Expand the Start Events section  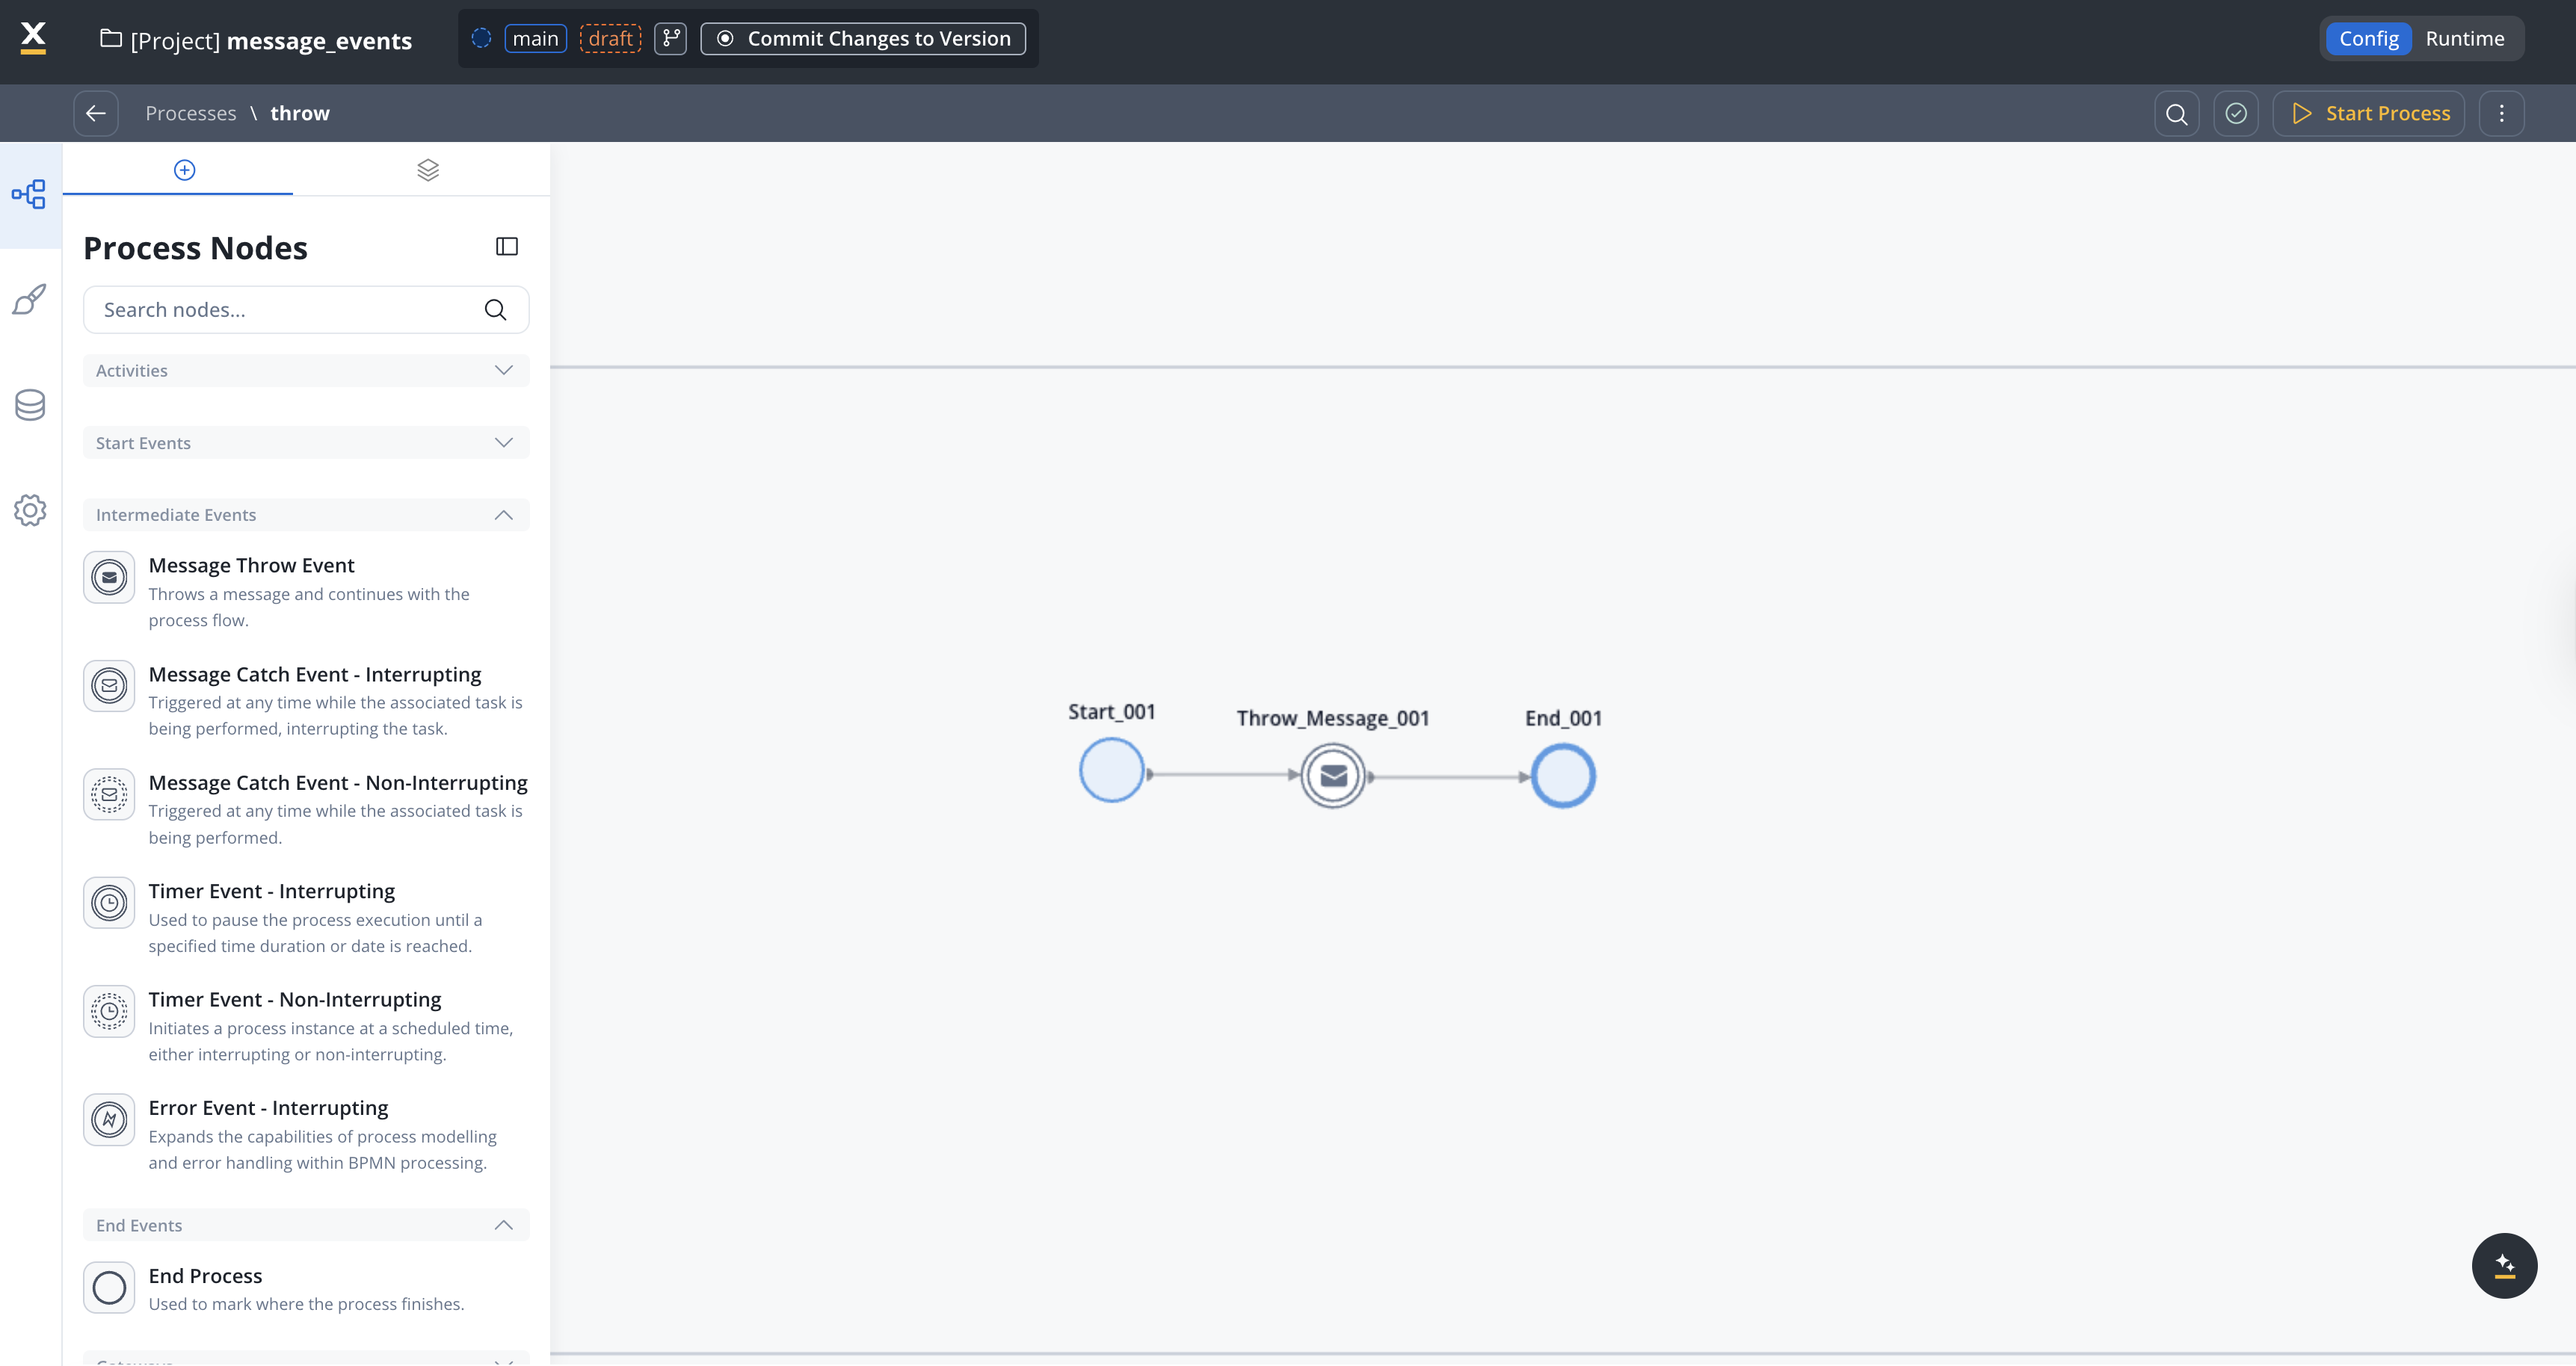pos(305,443)
